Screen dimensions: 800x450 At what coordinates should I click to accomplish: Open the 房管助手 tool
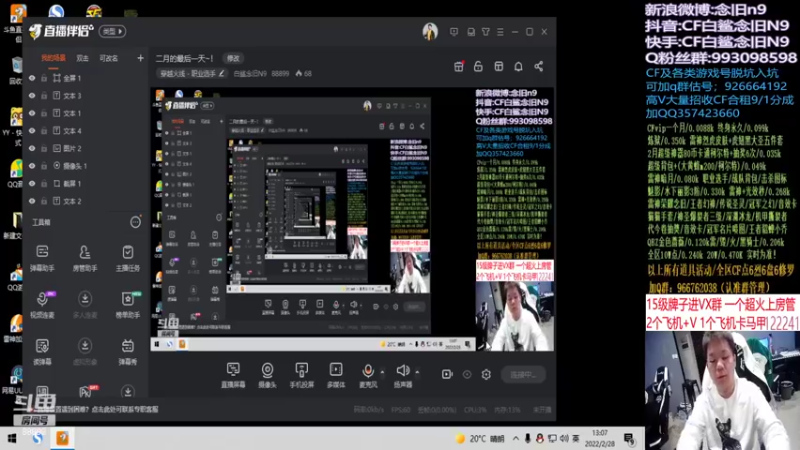point(85,257)
